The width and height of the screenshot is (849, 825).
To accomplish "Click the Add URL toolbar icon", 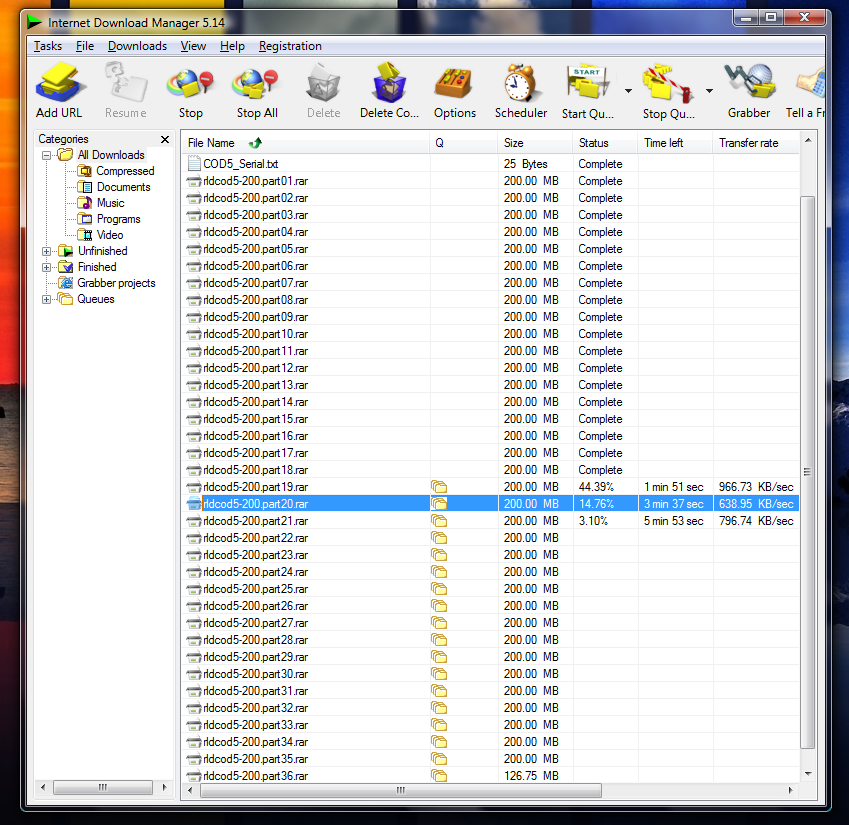I will (x=58, y=82).
